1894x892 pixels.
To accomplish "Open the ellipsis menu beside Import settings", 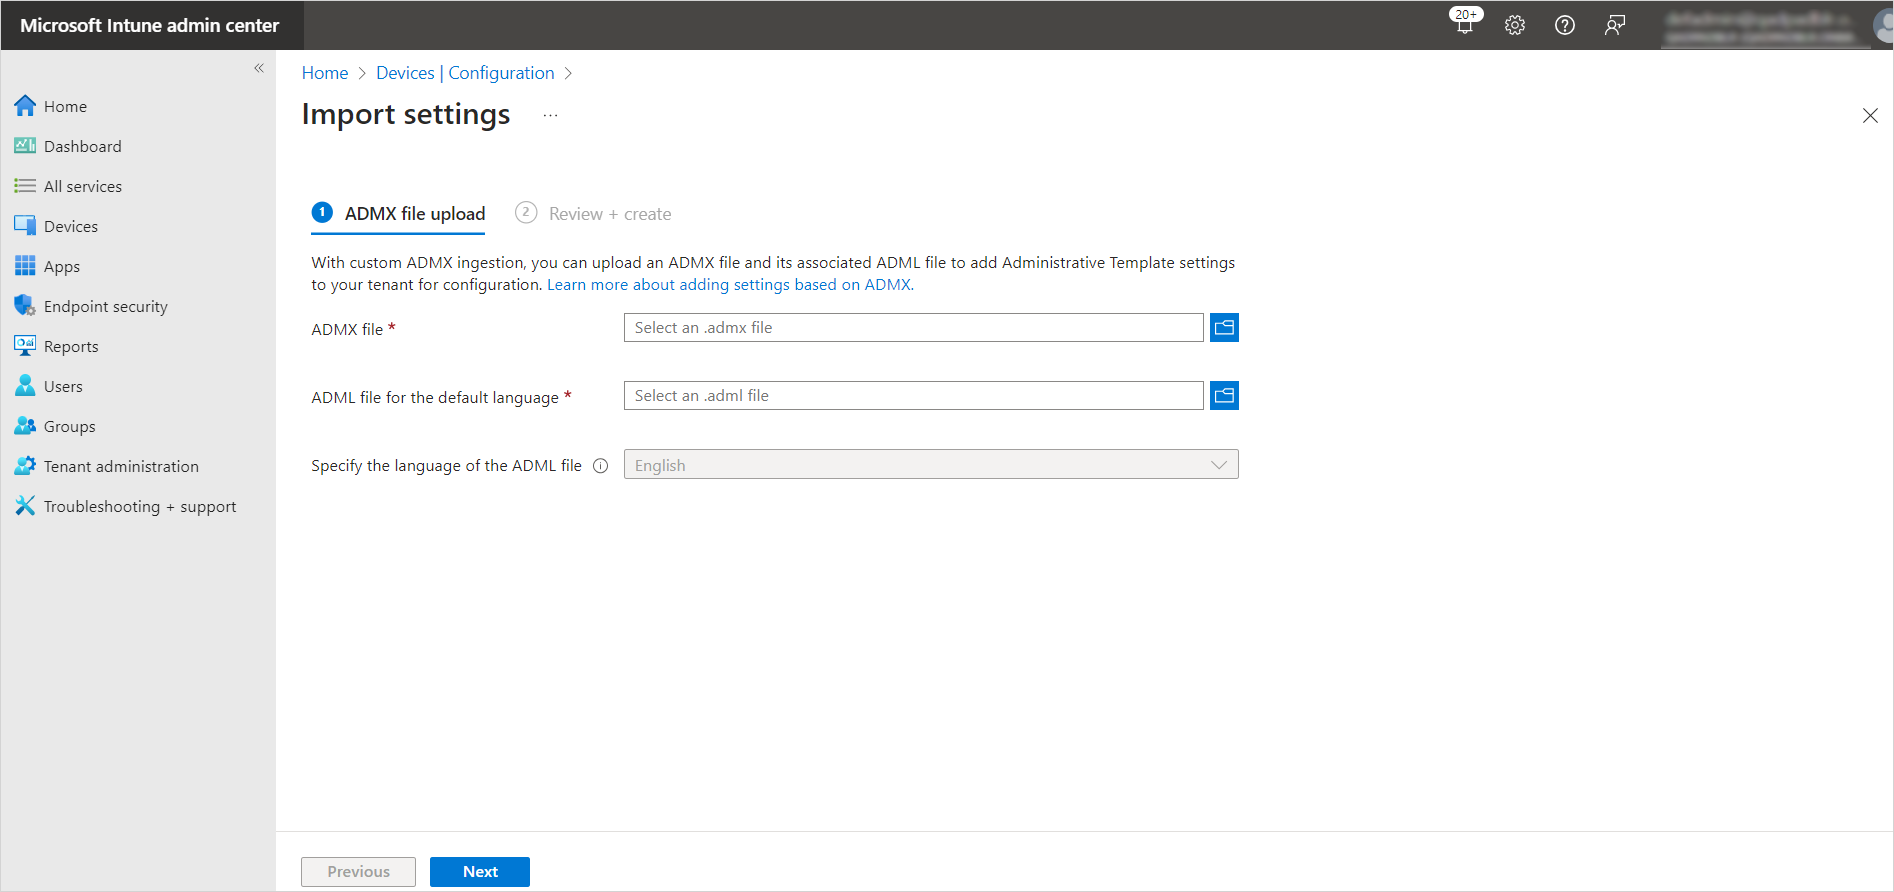I will click(550, 116).
